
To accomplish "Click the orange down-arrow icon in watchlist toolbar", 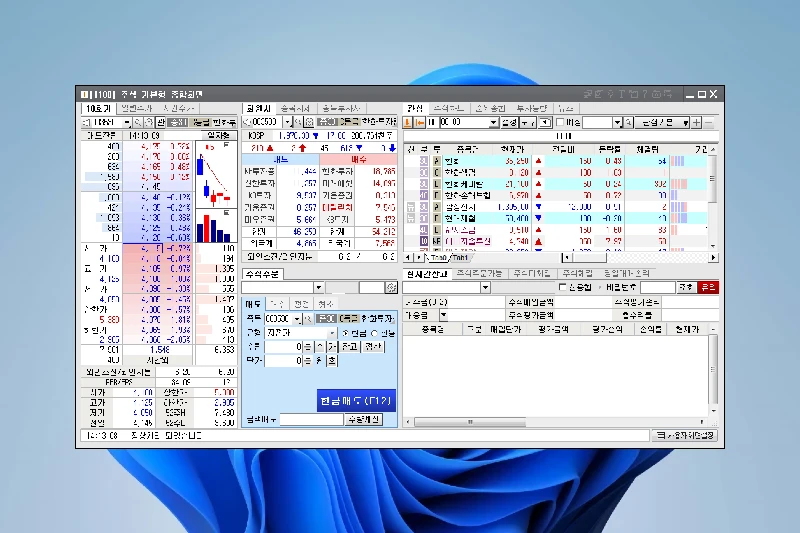I will click(x=408, y=122).
